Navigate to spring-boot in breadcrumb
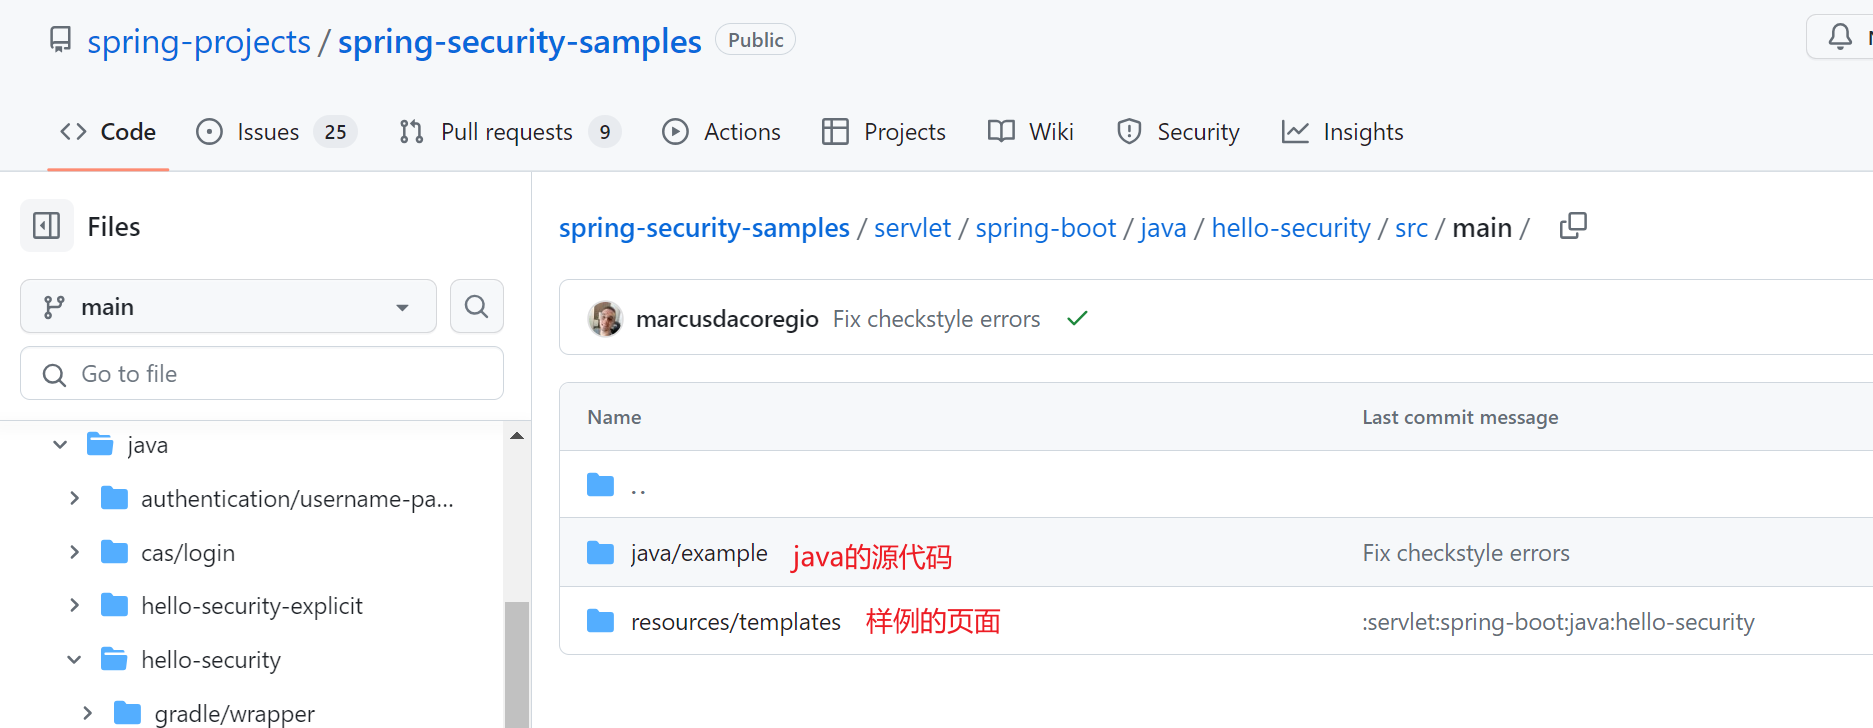 (1045, 228)
